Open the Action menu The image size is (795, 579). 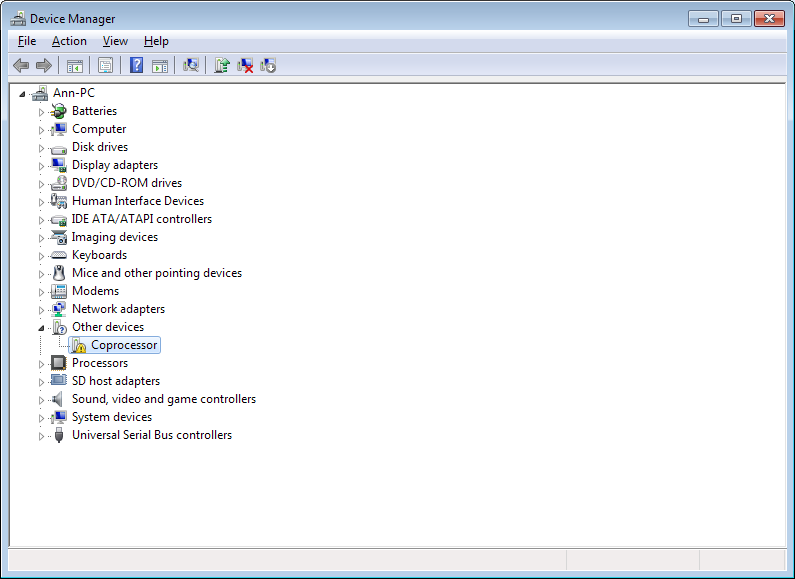point(69,41)
